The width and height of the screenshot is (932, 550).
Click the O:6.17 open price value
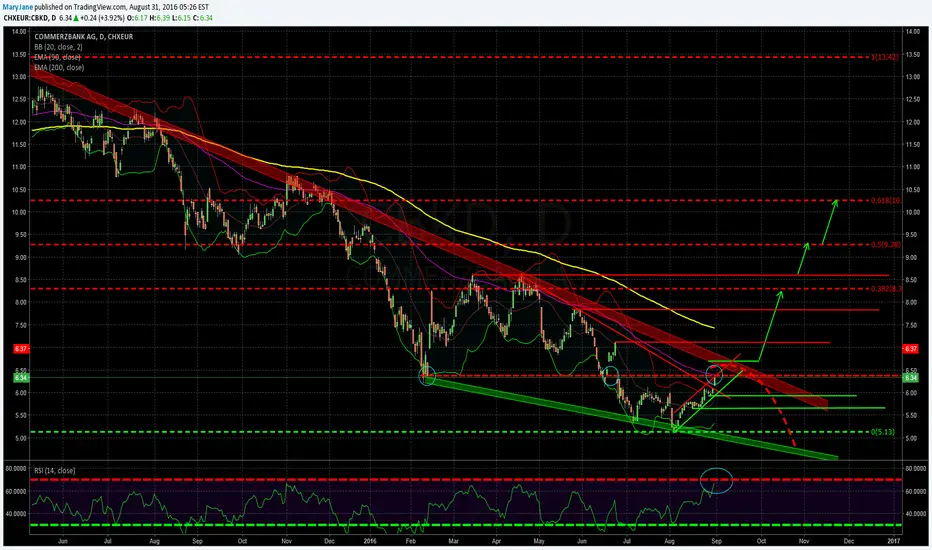pos(137,18)
